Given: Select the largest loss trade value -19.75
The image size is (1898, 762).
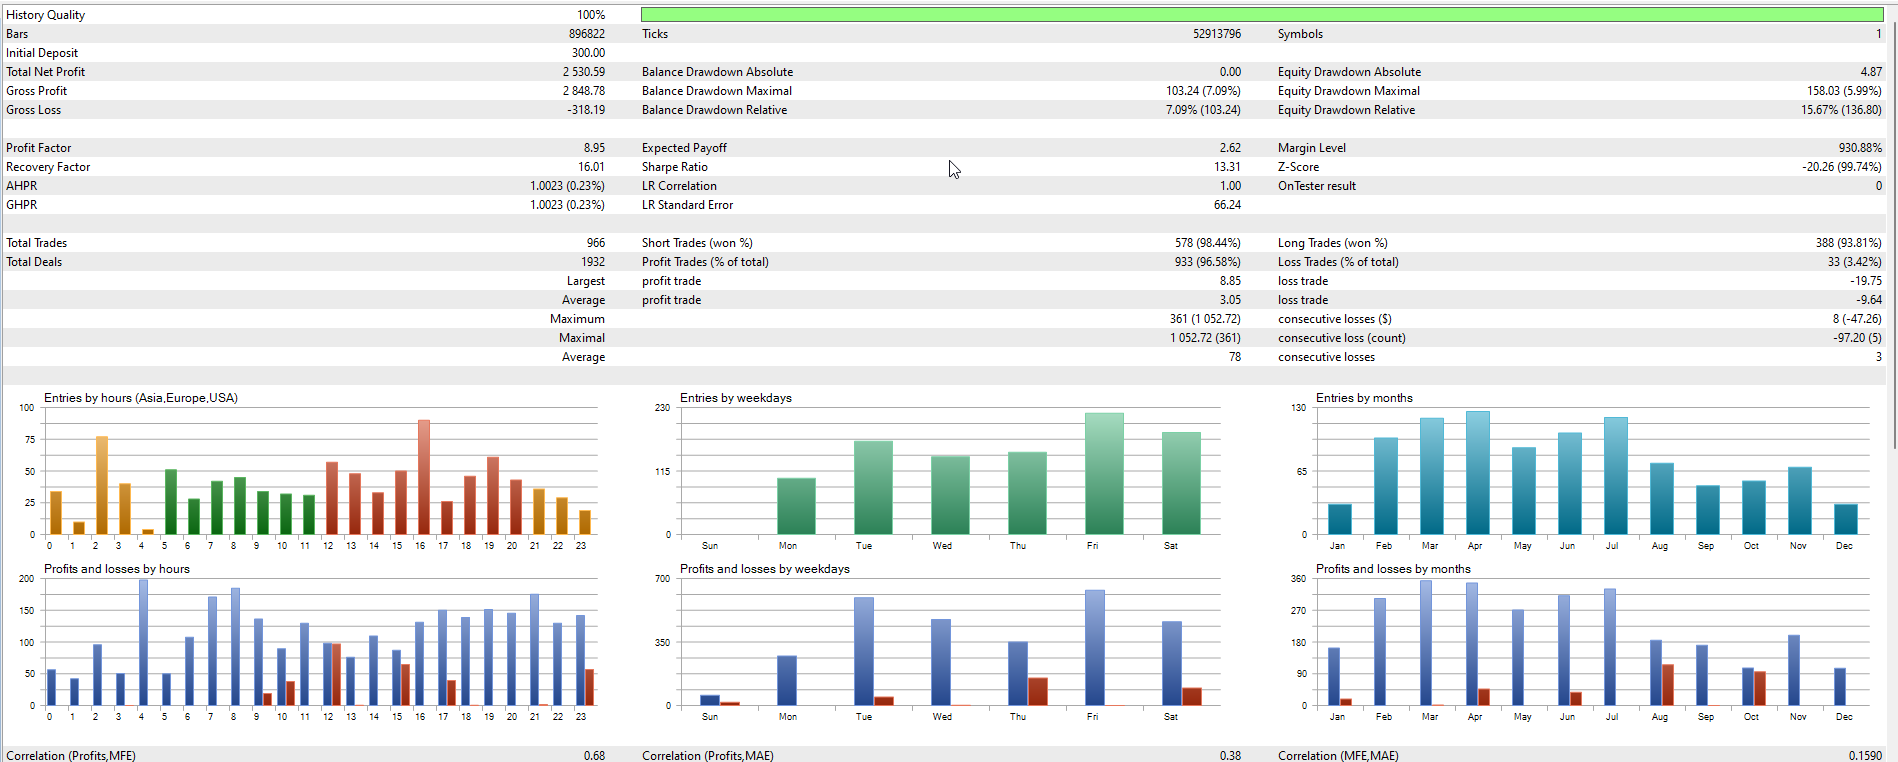Looking at the screenshot, I should coord(1866,281).
